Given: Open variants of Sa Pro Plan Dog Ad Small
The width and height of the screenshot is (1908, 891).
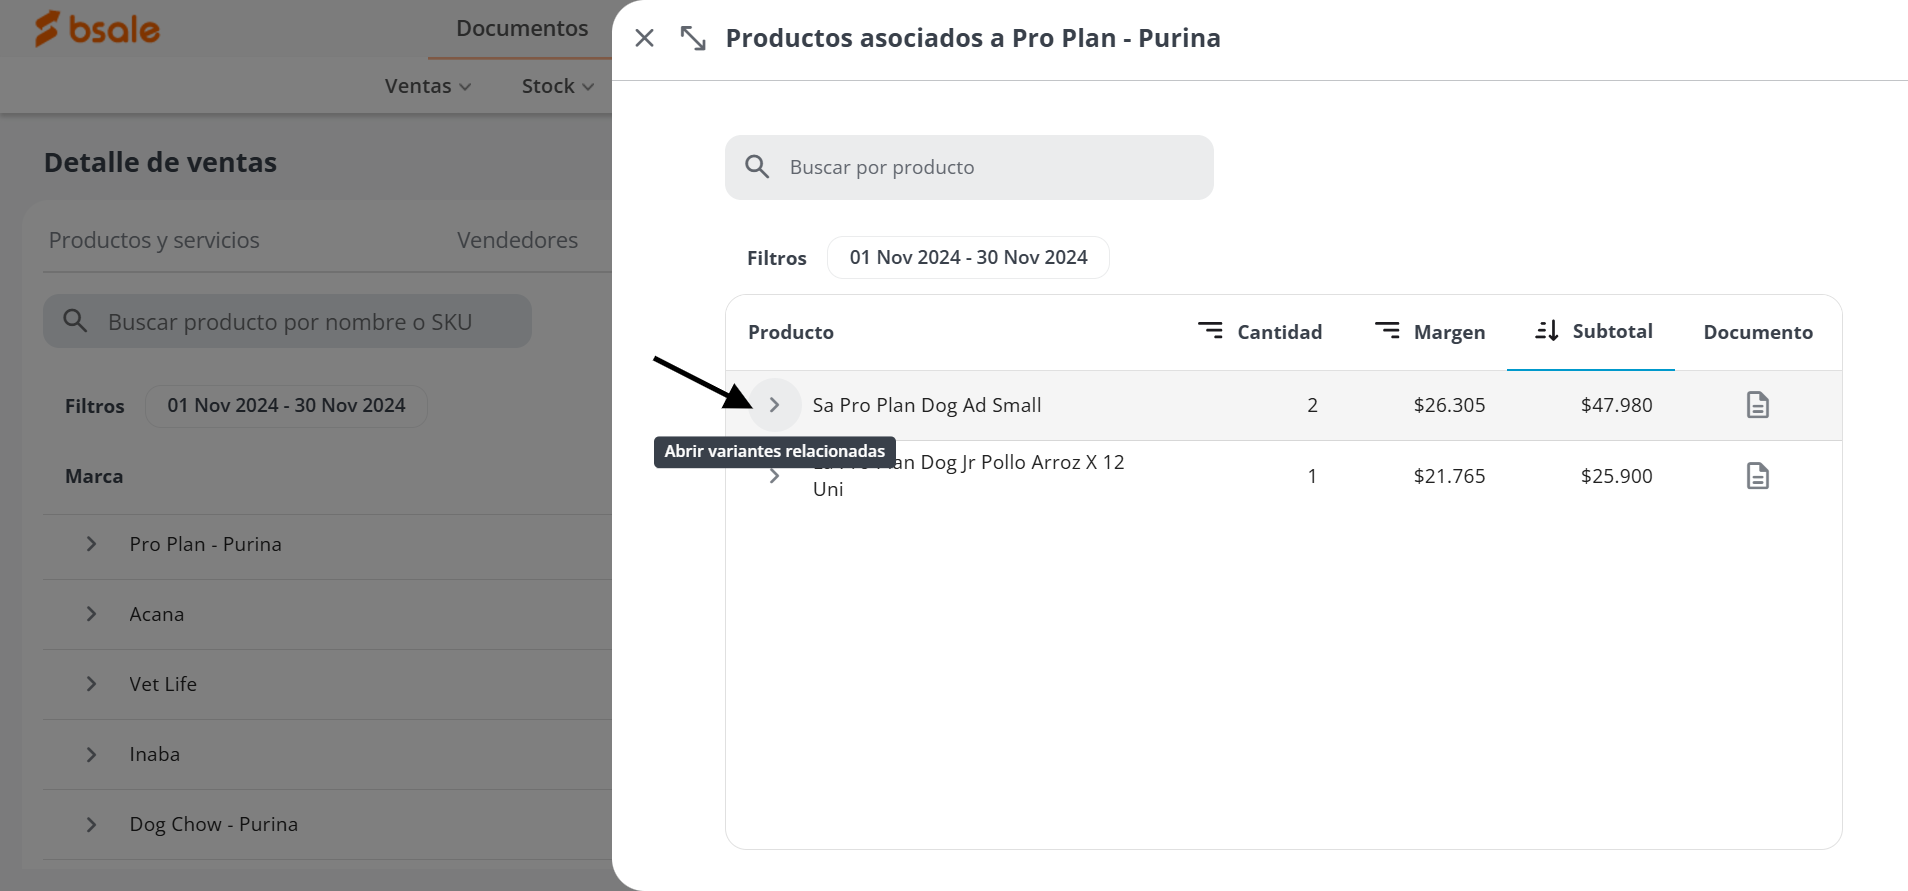Looking at the screenshot, I should [x=774, y=405].
